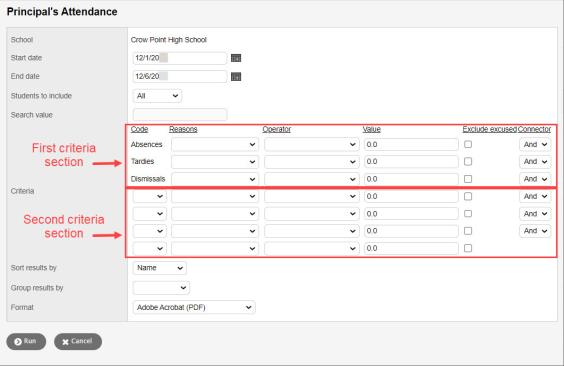Open the Format Adobe Acrobat (PDF) dropdown
Image resolution: width=564 pixels, height=366 pixels.
[x=194, y=308]
